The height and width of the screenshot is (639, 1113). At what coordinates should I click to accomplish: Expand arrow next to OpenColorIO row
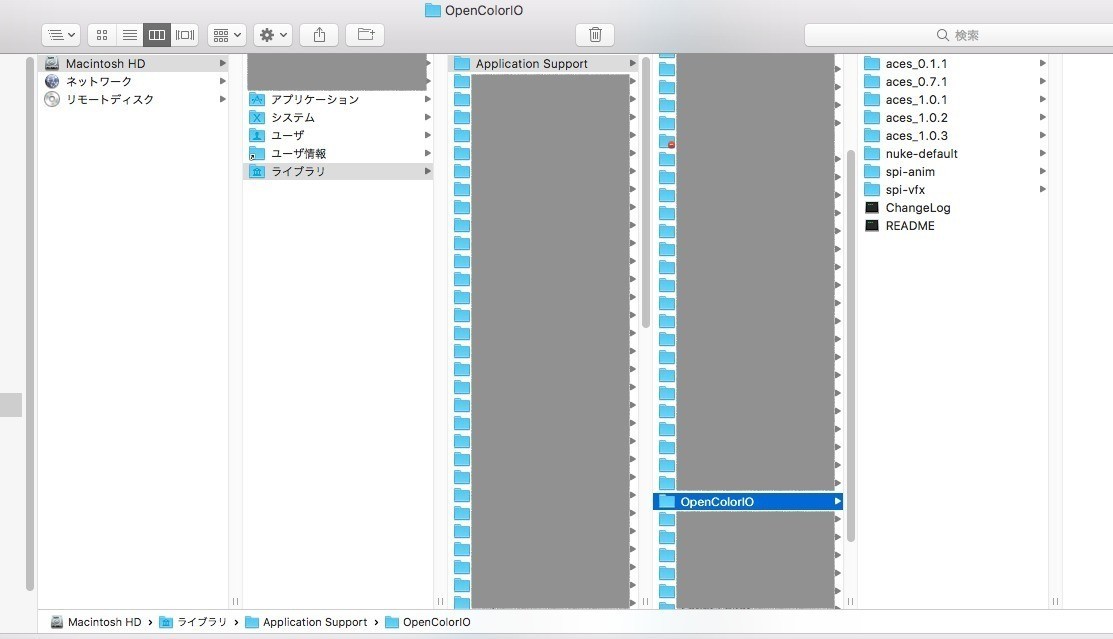(838, 501)
